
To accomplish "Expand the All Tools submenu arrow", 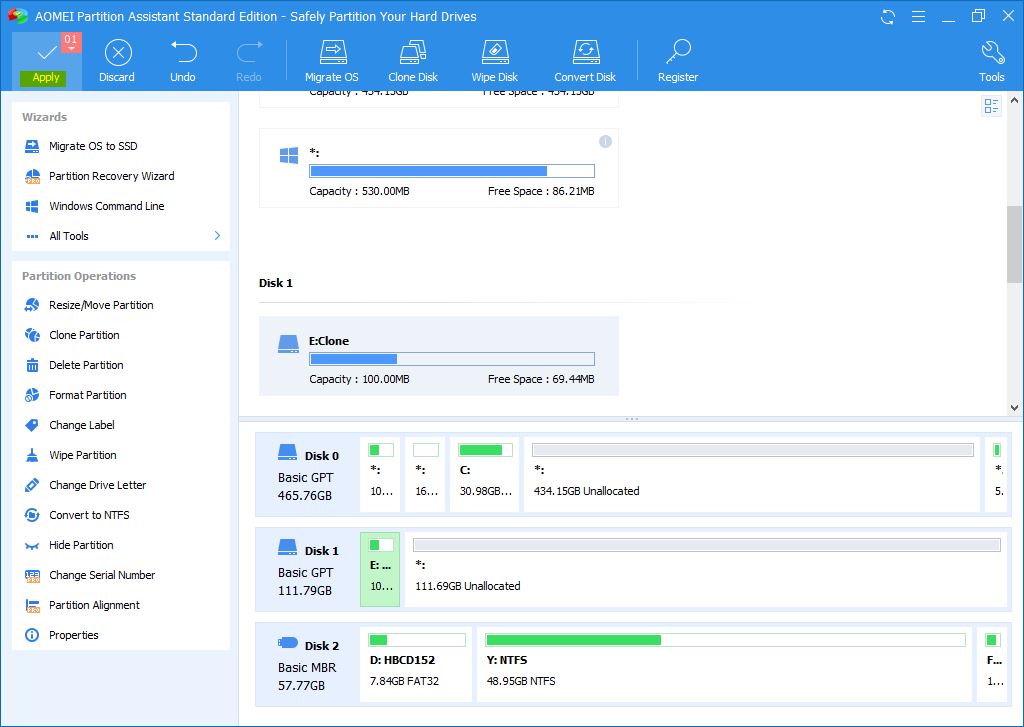I will [x=217, y=236].
